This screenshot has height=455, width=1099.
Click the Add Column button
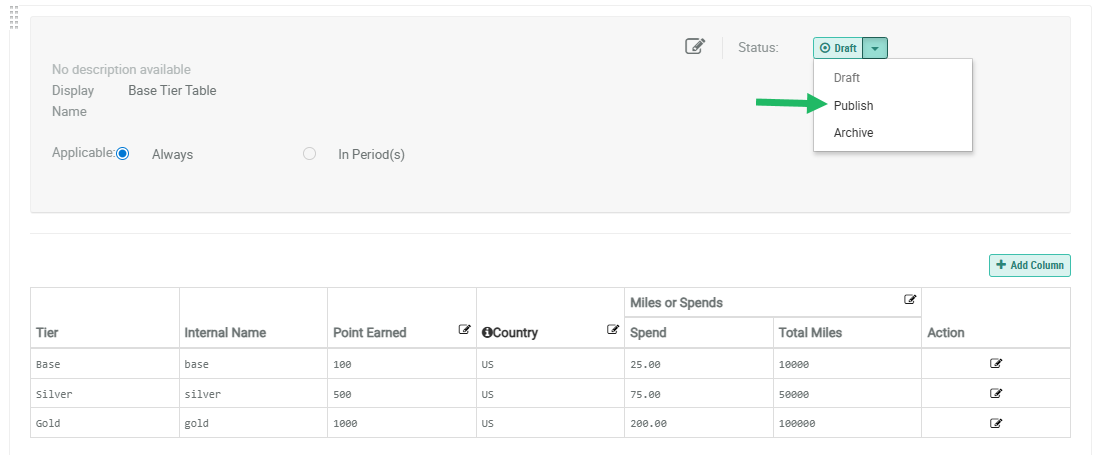1029,265
